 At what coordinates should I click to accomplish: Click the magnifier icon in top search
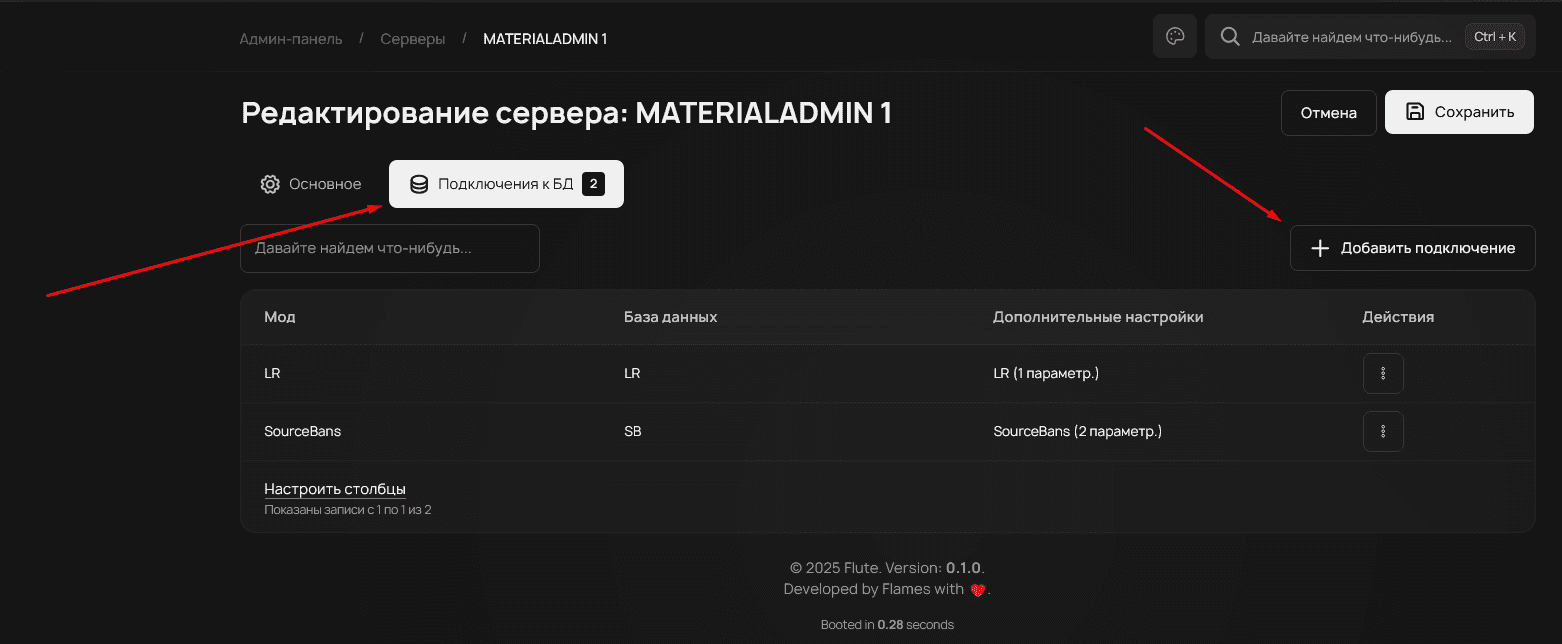1230,37
